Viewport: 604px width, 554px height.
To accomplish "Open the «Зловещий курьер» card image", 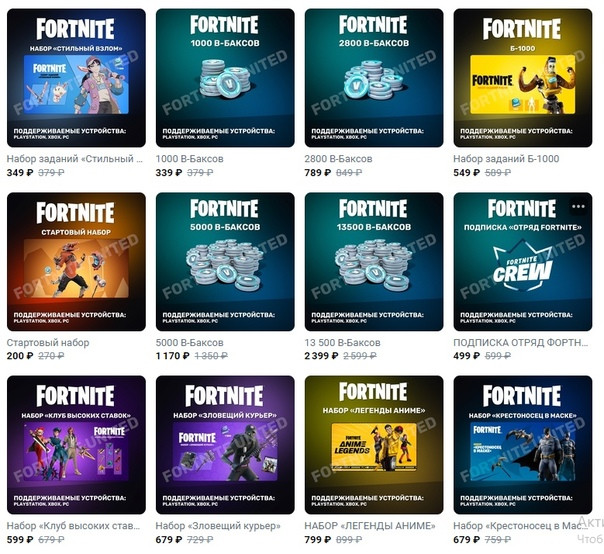I will pyautogui.click(x=225, y=445).
